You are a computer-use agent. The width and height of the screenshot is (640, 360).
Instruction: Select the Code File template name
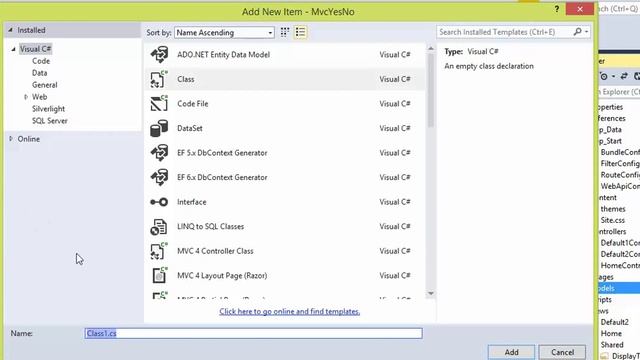click(193, 104)
